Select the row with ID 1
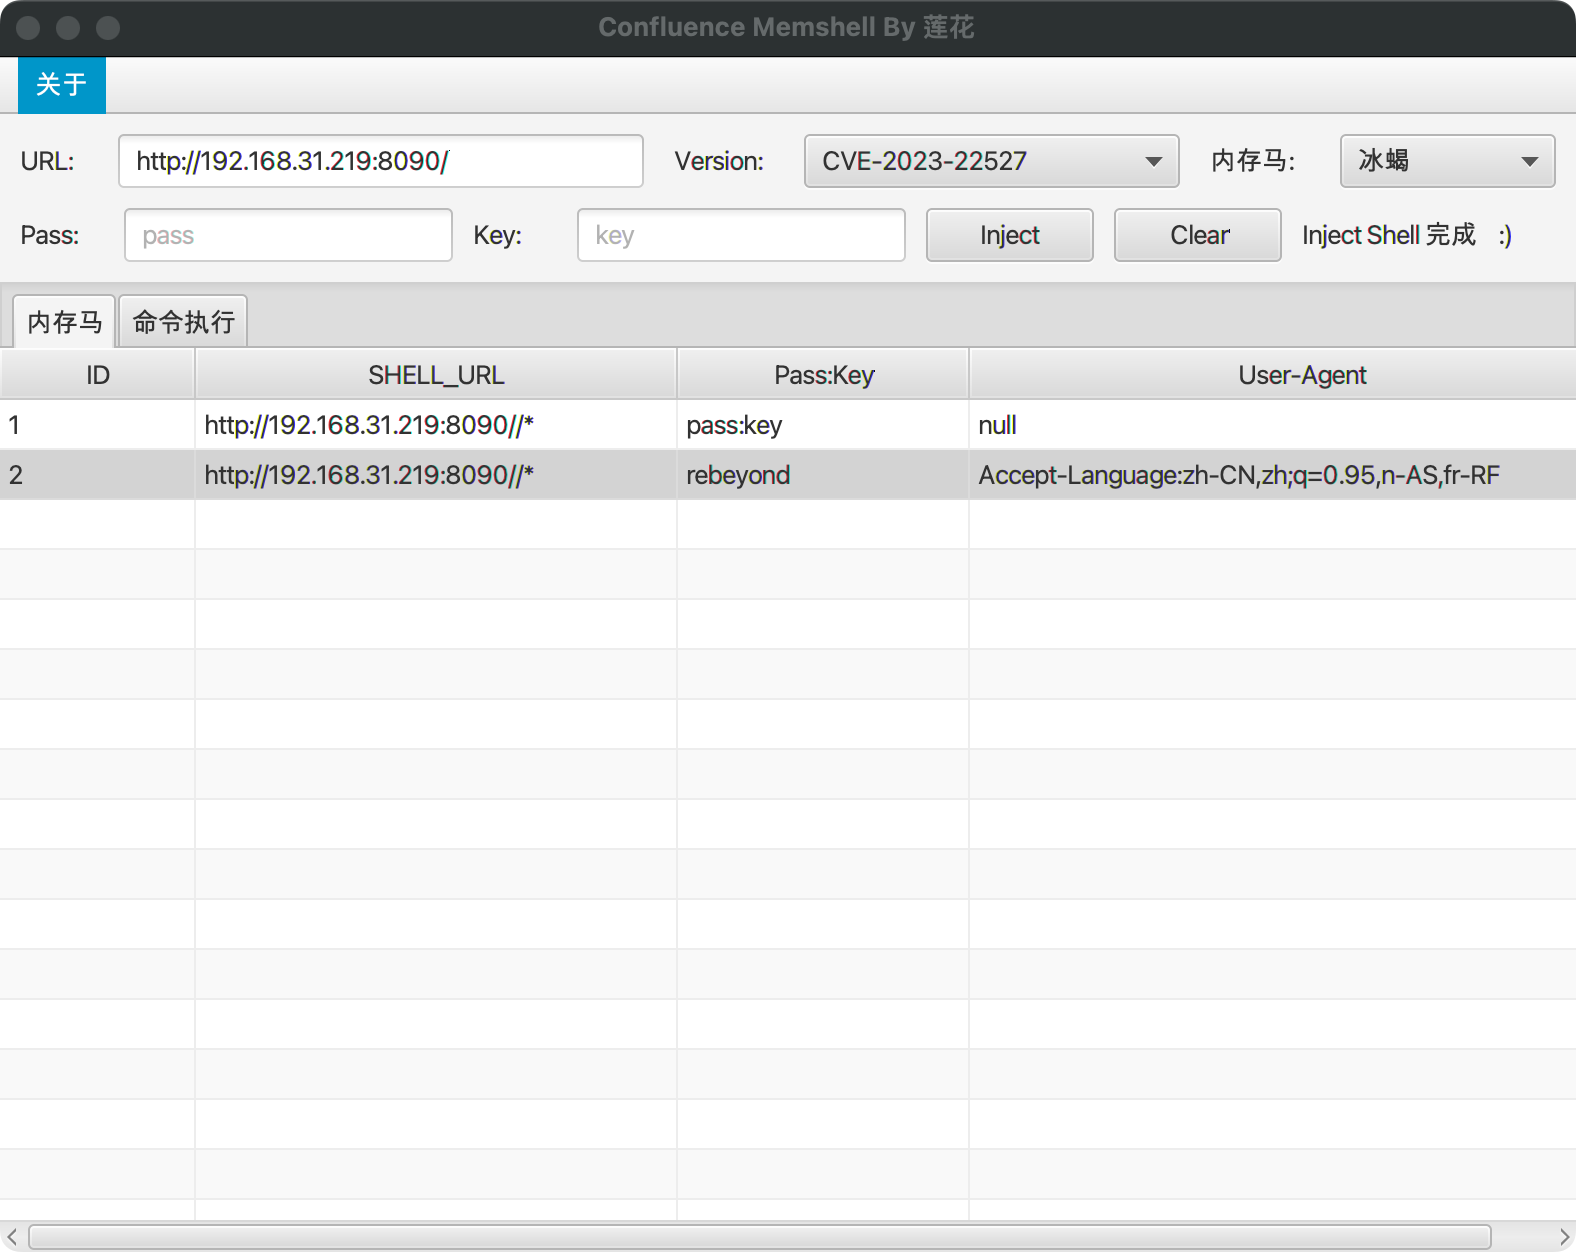The image size is (1576, 1252). 788,425
